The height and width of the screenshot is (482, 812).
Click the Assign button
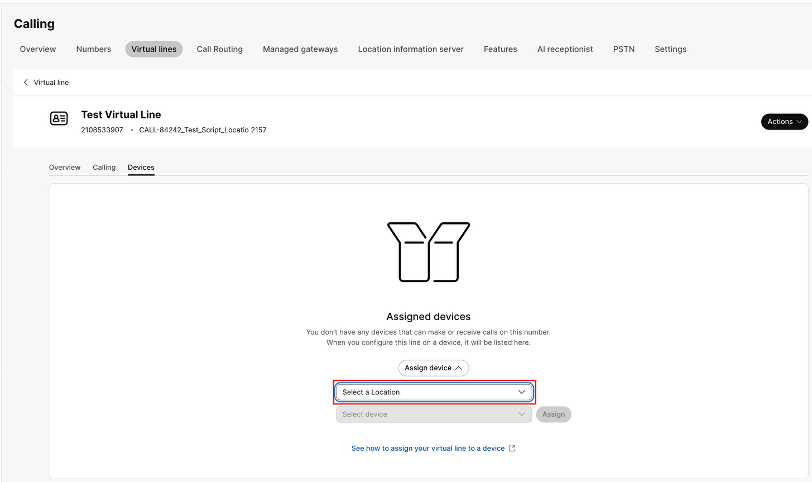coord(554,414)
